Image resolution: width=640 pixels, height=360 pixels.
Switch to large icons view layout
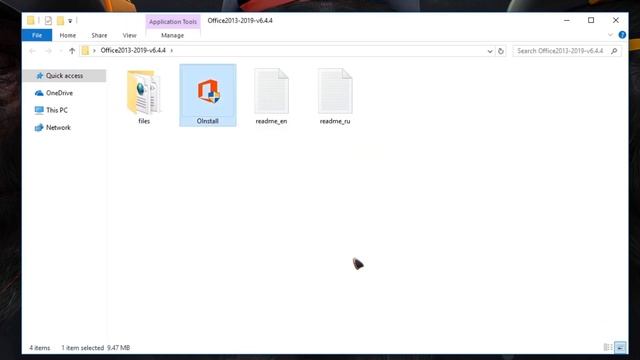pos(620,348)
